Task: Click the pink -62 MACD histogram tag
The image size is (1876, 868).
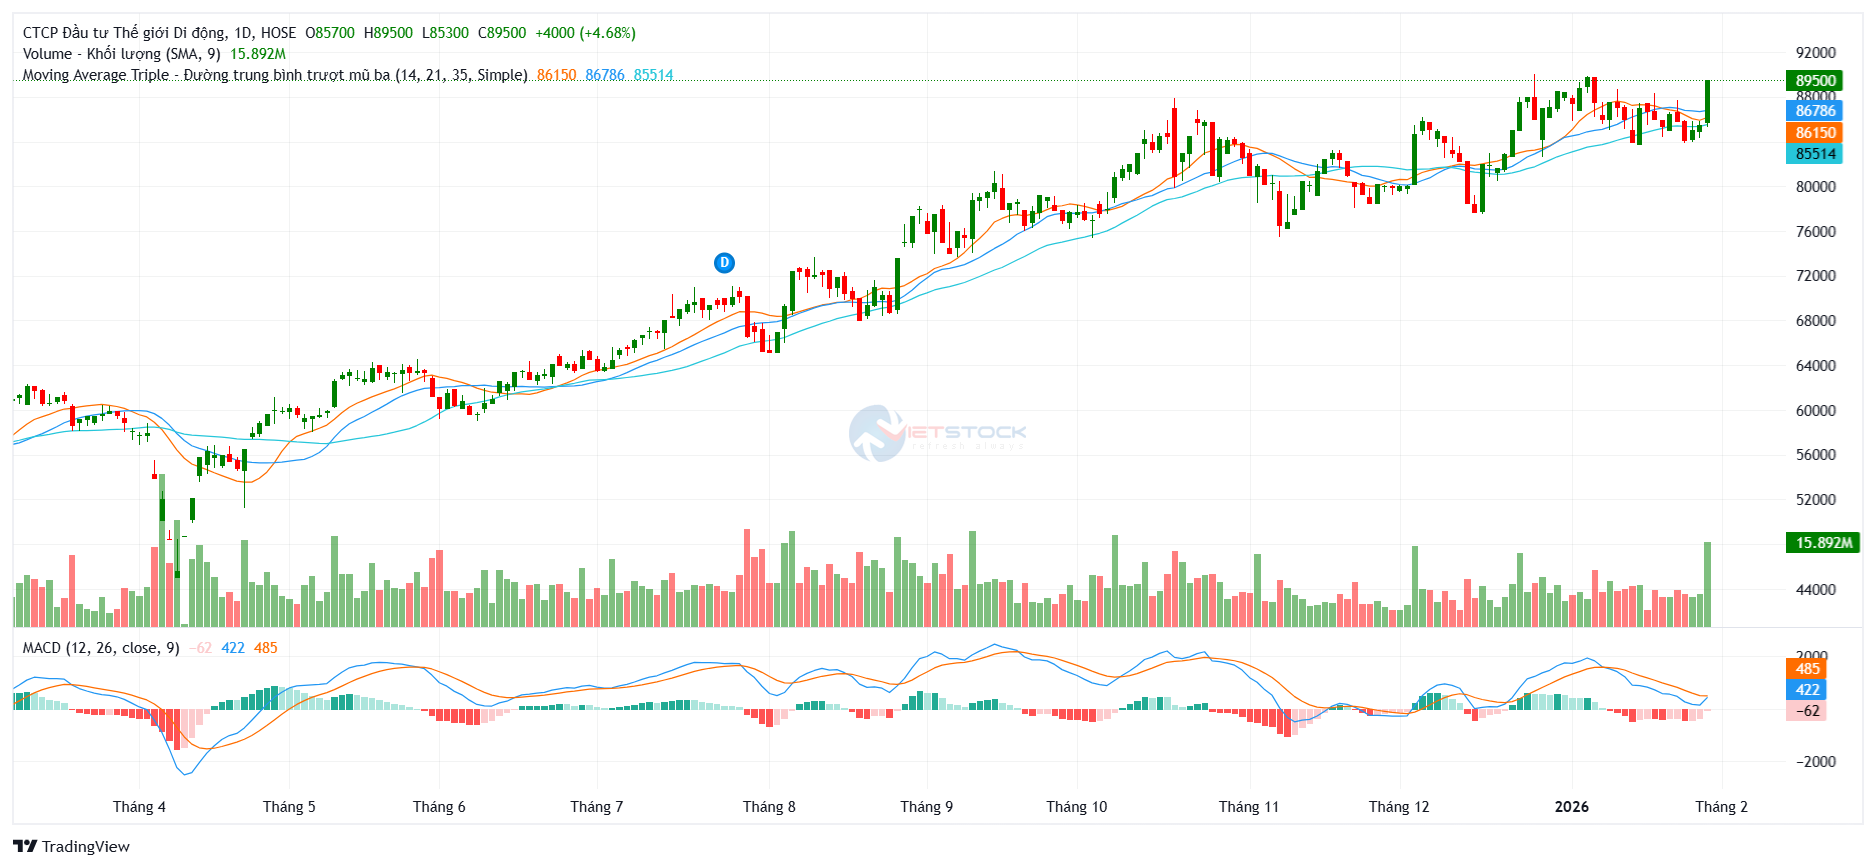Action: point(1806,711)
